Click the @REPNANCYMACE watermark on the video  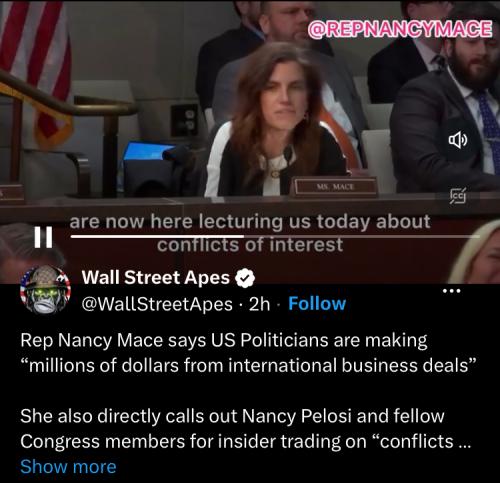400,29
